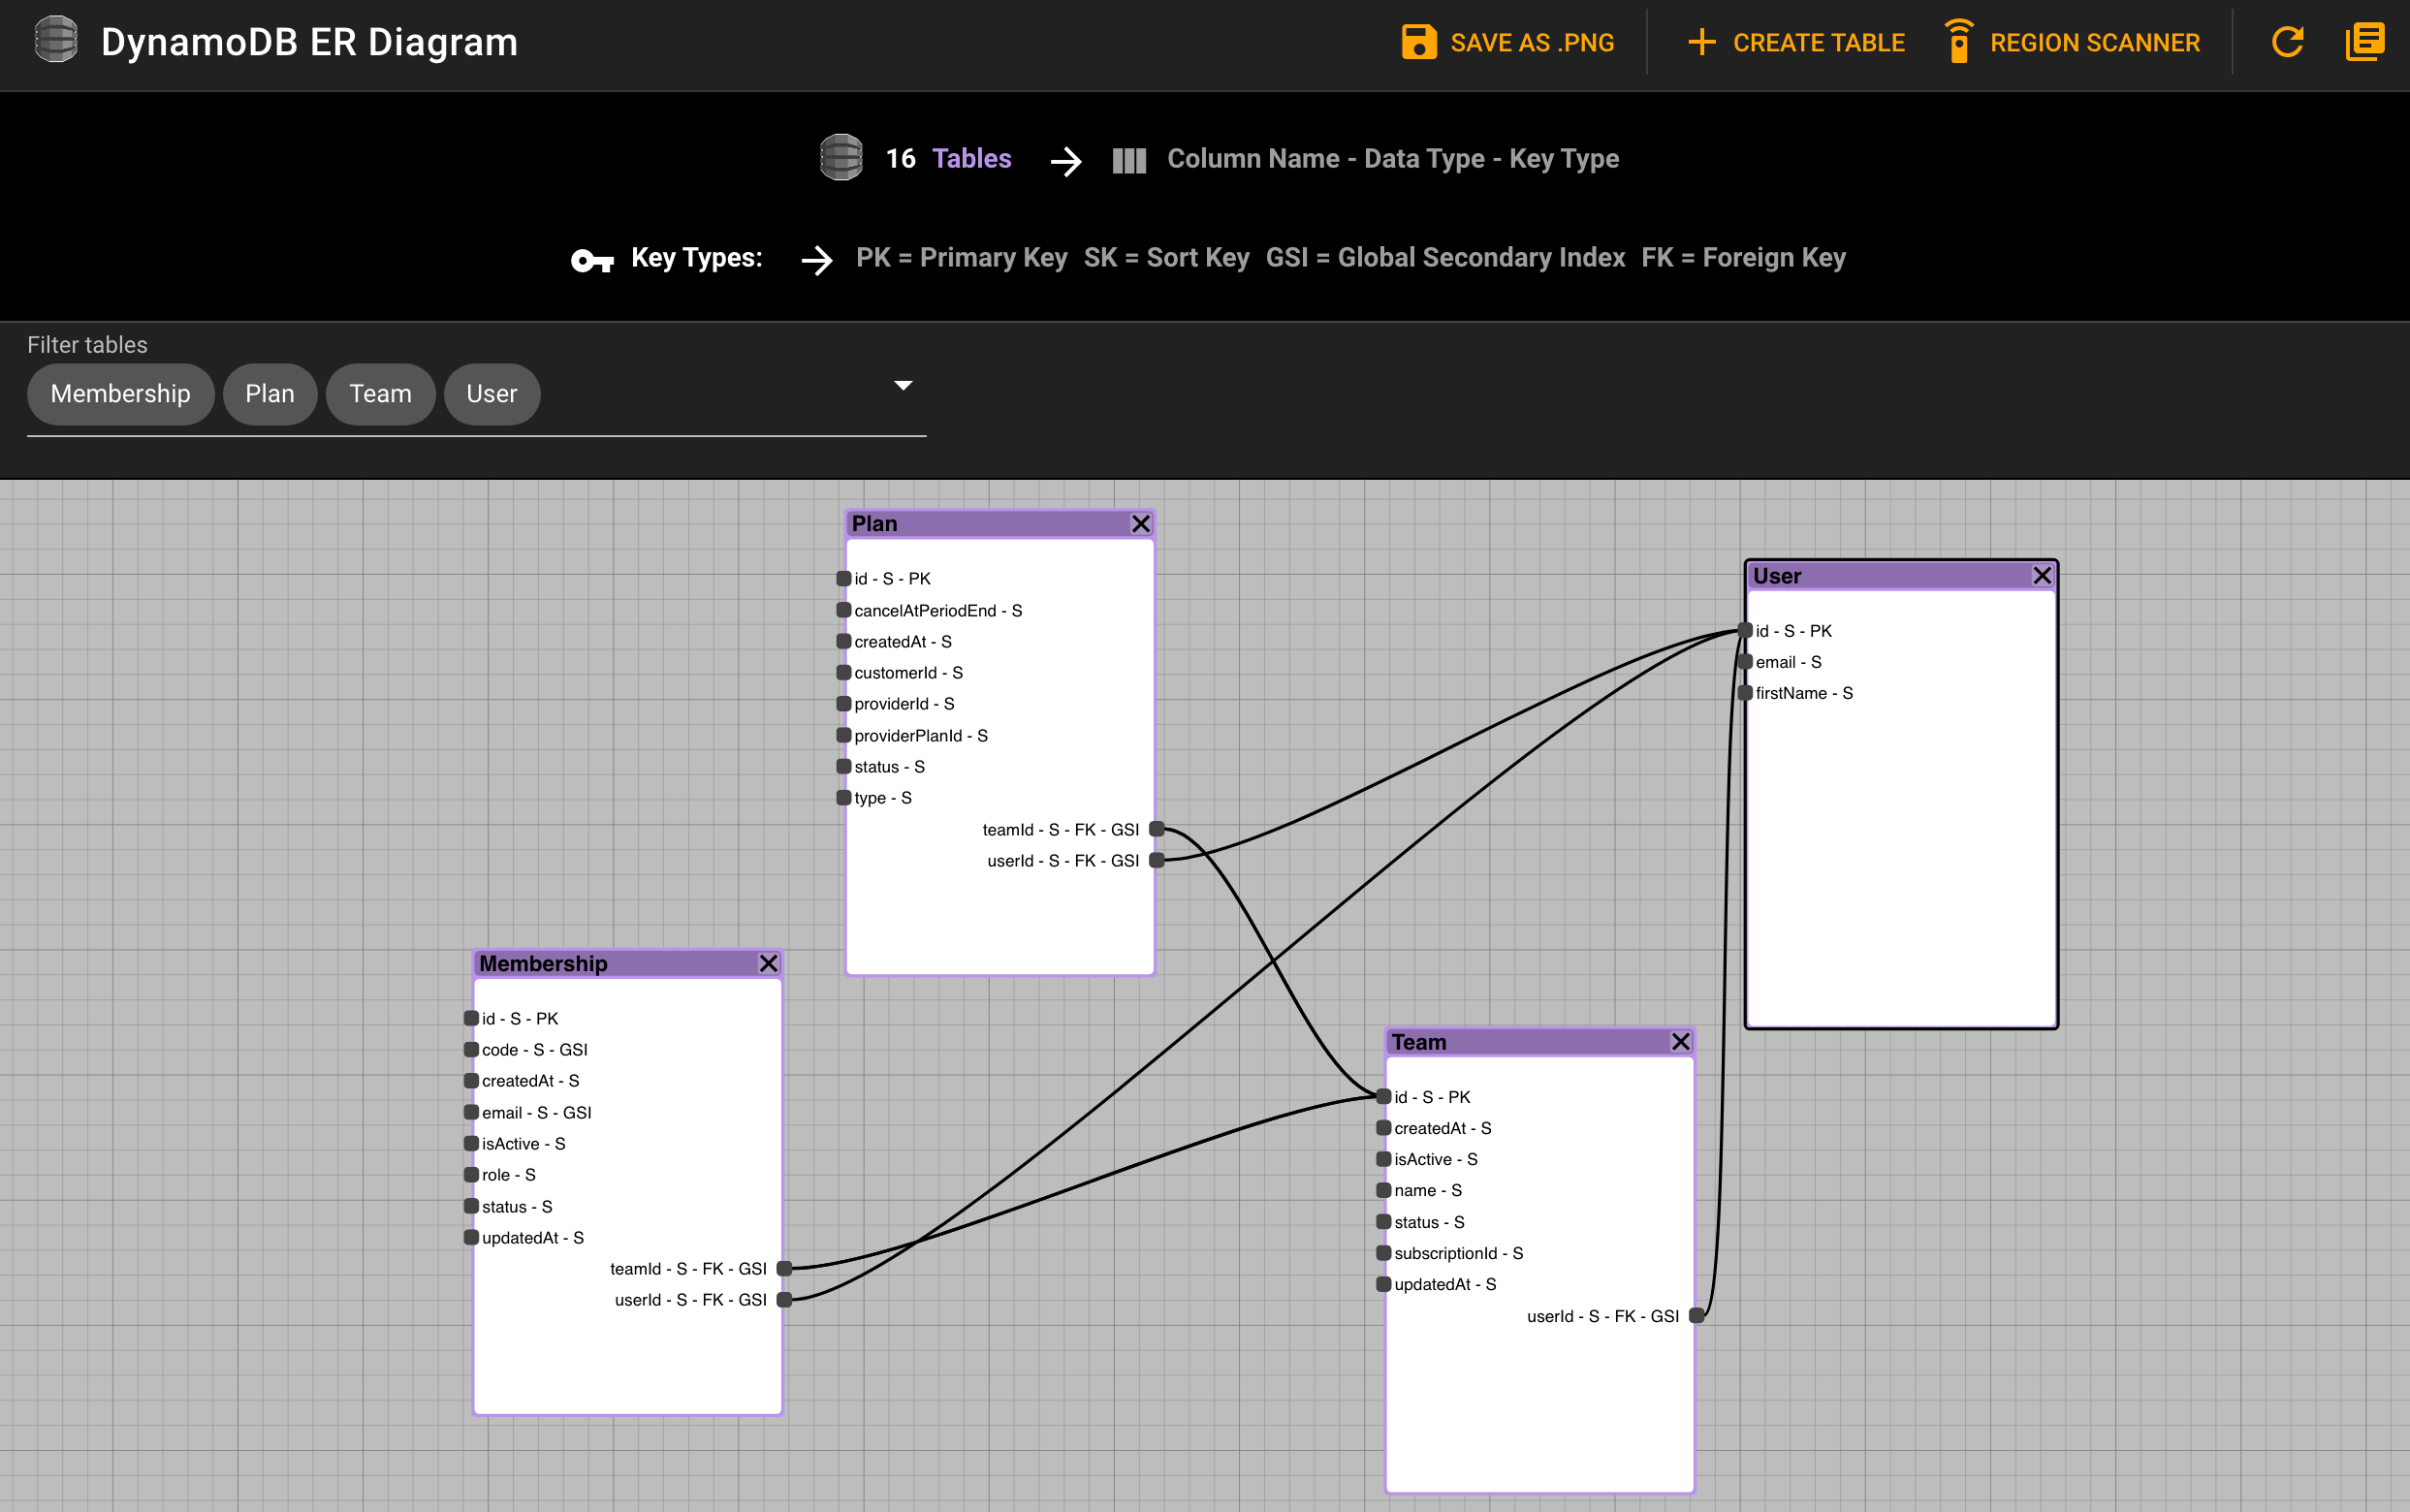
Task: Click 'SK = Sort Key' legend text
Action: (x=1166, y=258)
